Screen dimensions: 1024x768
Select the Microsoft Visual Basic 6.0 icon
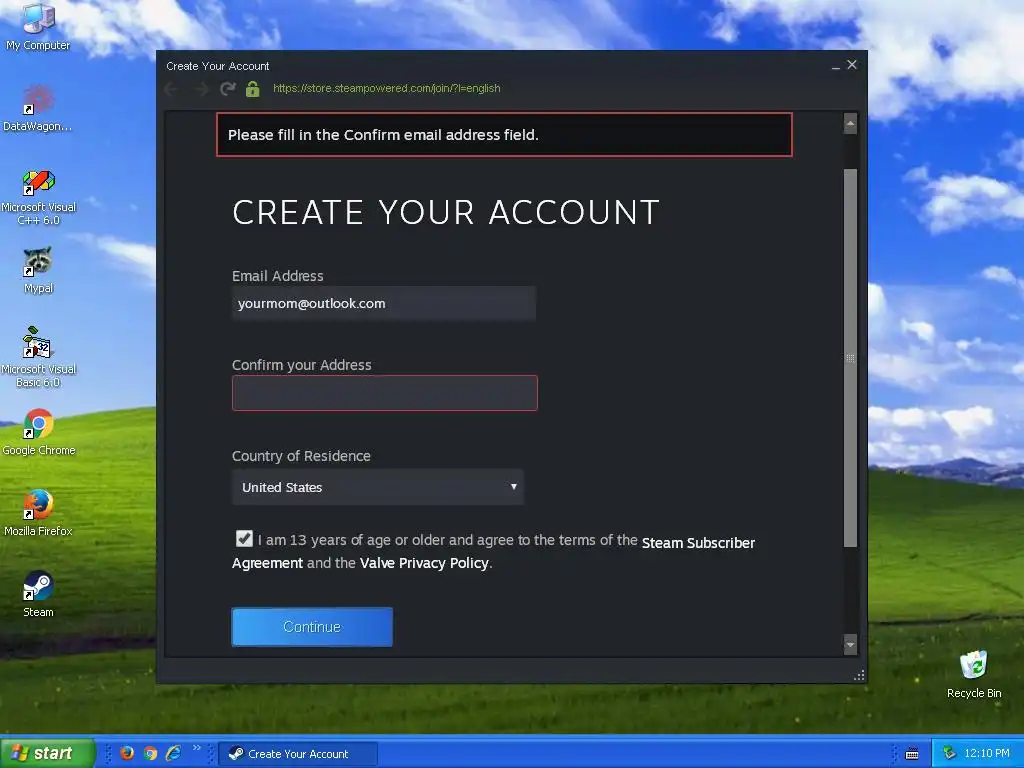[x=38, y=357]
